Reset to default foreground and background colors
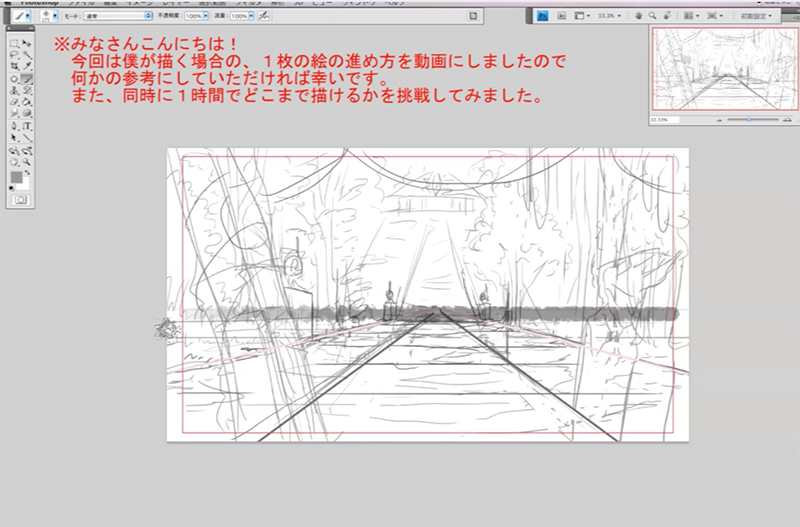 (x=12, y=188)
